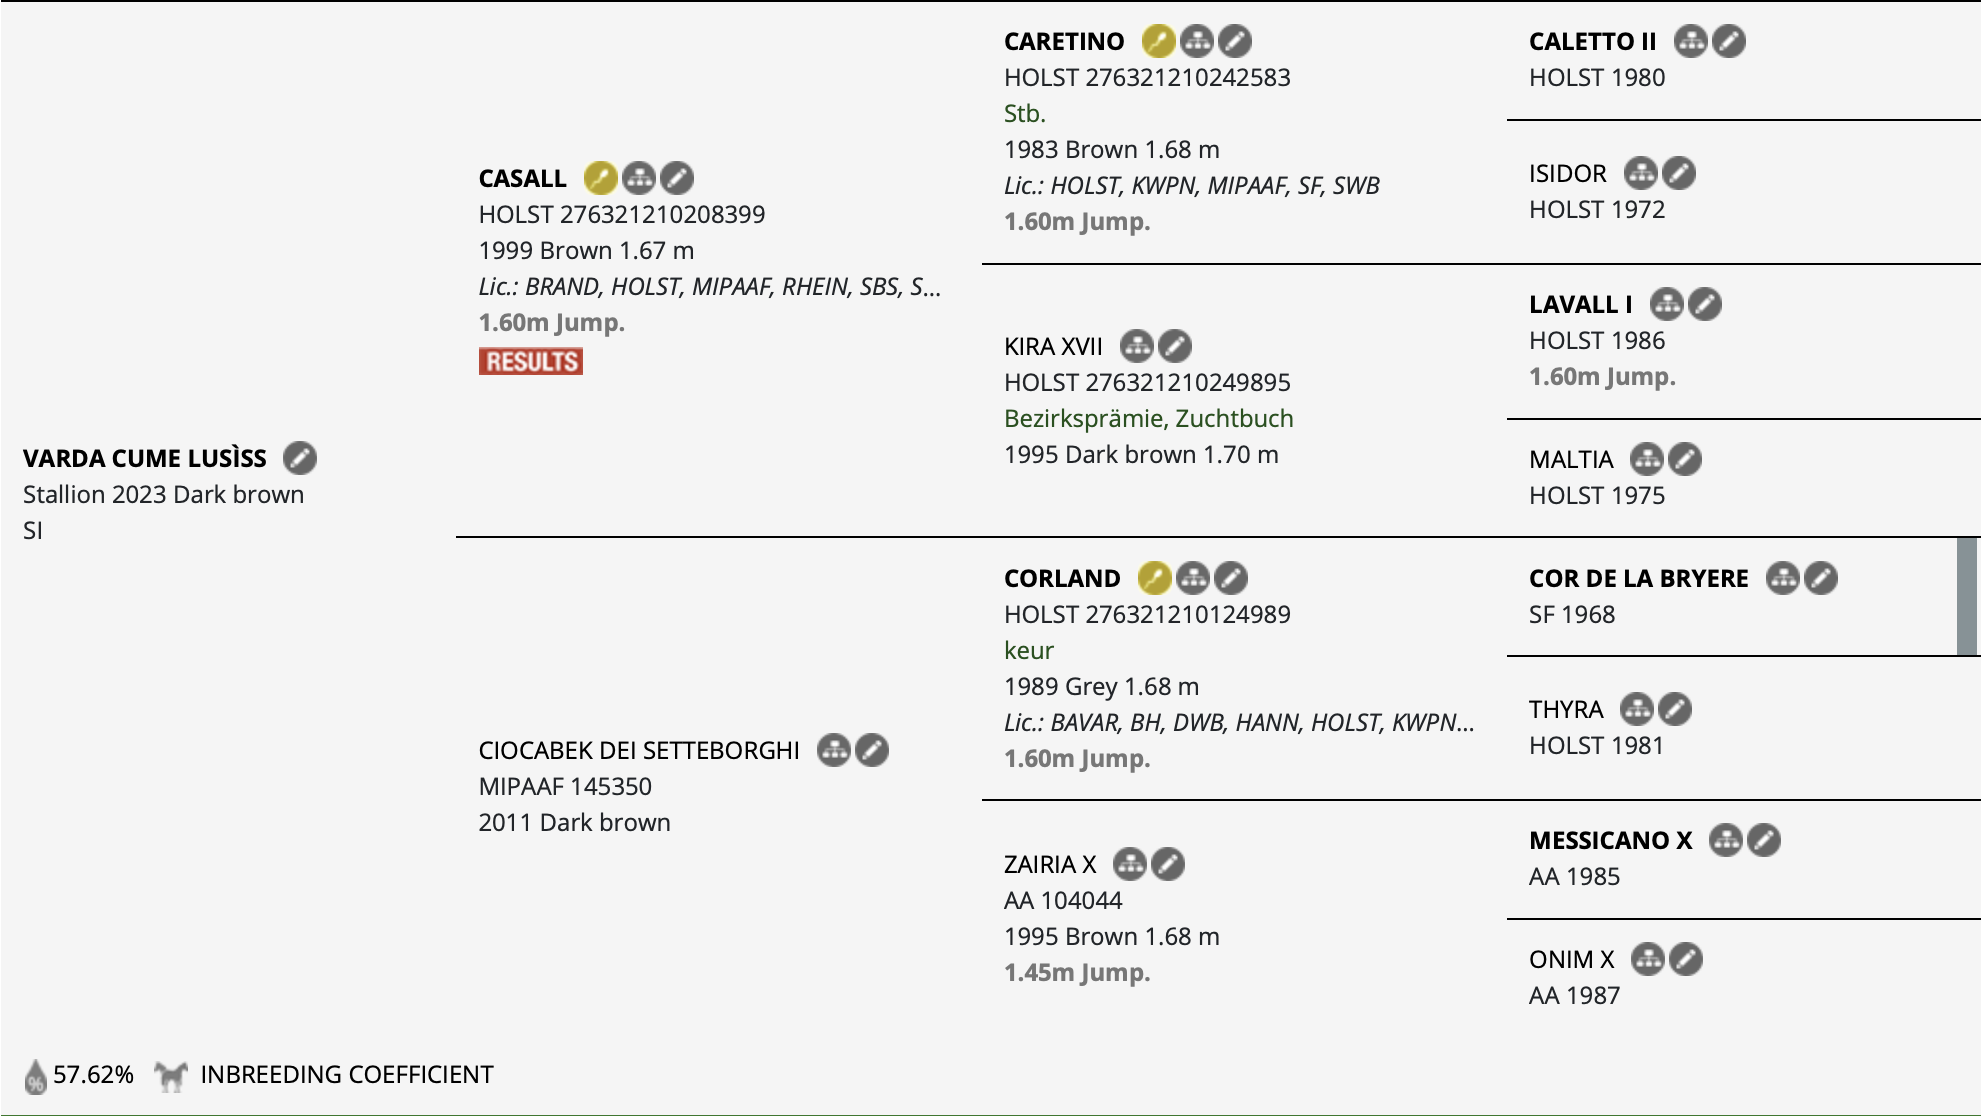This screenshot has width=1982, height=1116.
Task: Click the inbreeding percentage drop icon
Action: 36,1076
